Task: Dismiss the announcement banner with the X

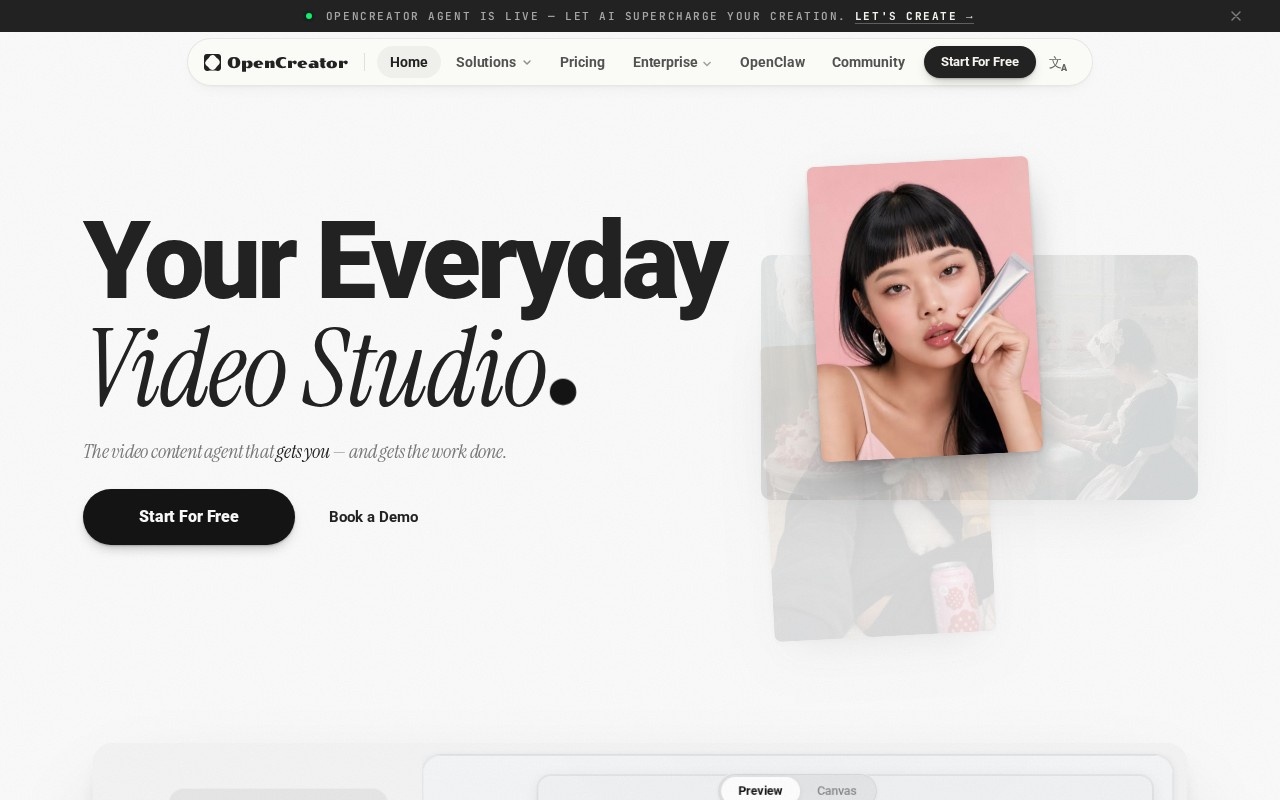Action: 1236,16
